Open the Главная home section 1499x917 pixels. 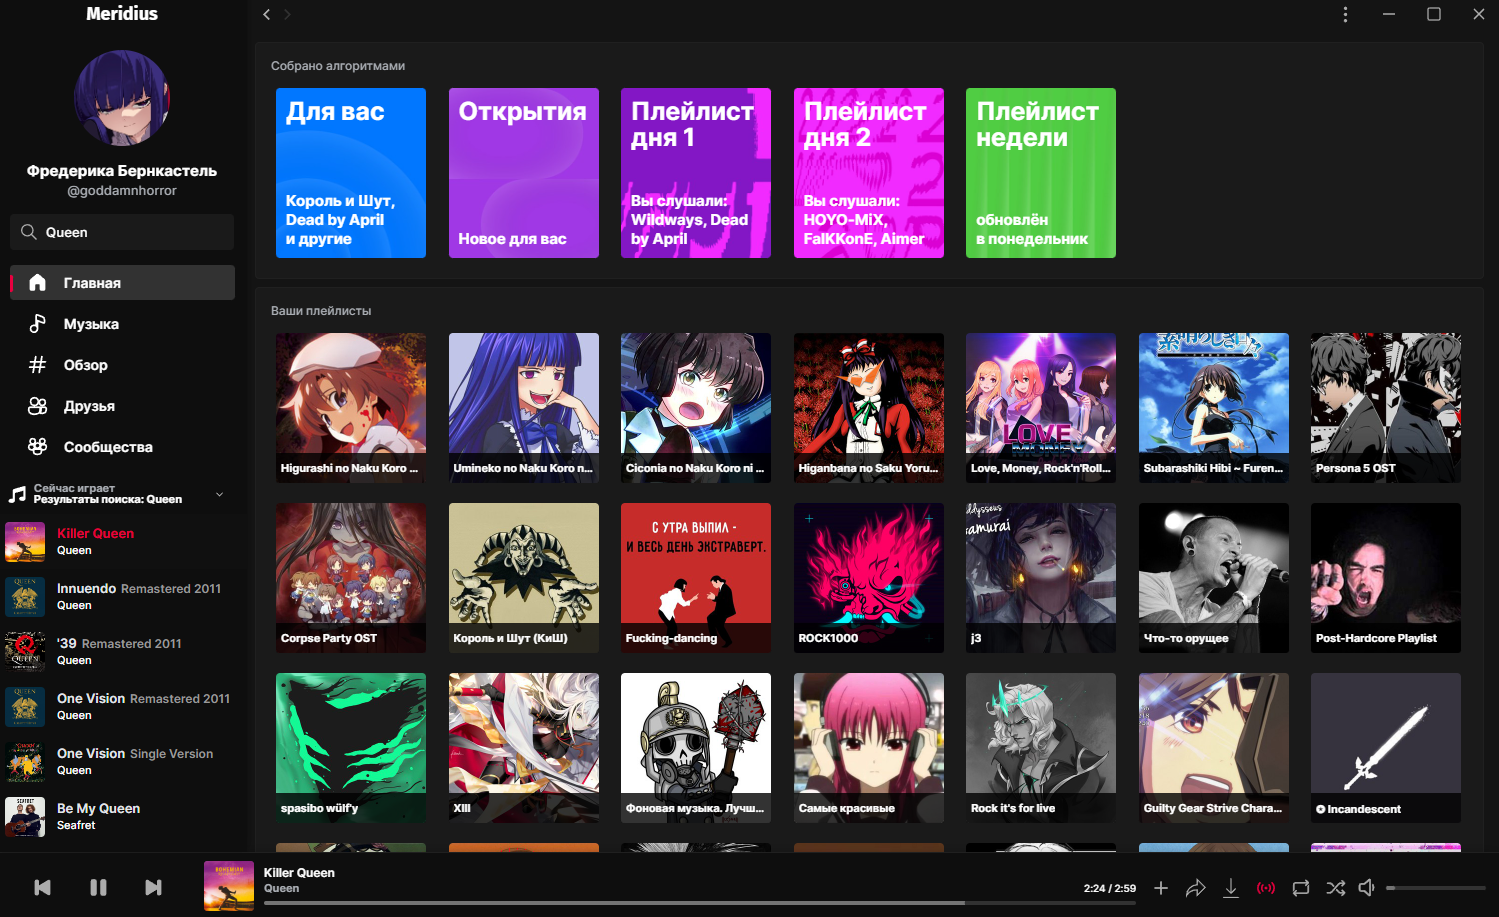122,282
